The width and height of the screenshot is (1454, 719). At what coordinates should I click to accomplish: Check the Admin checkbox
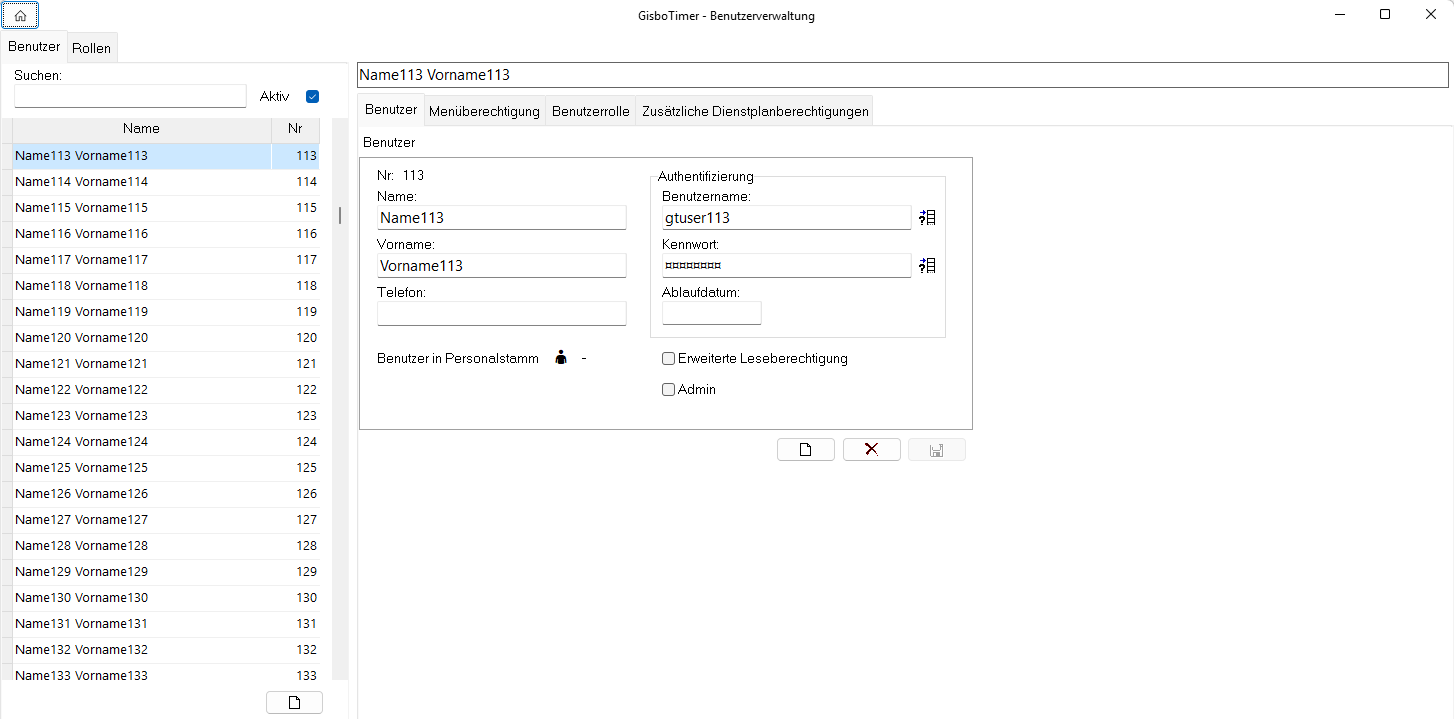(669, 390)
